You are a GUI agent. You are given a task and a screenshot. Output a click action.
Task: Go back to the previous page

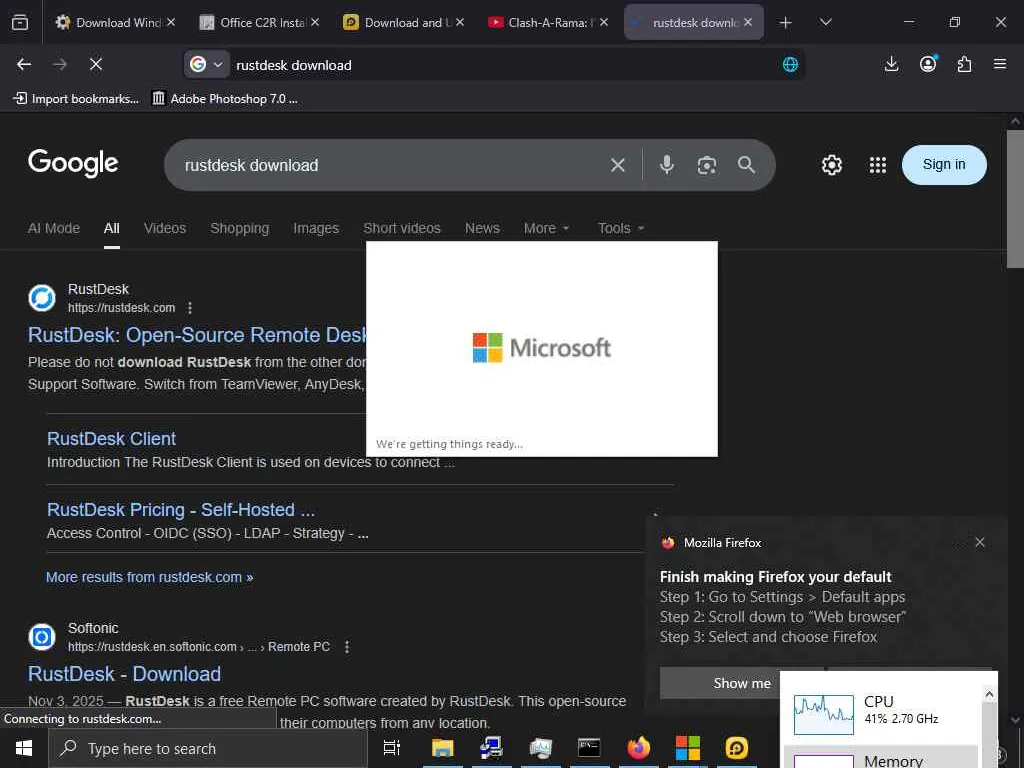pyautogui.click(x=24, y=64)
